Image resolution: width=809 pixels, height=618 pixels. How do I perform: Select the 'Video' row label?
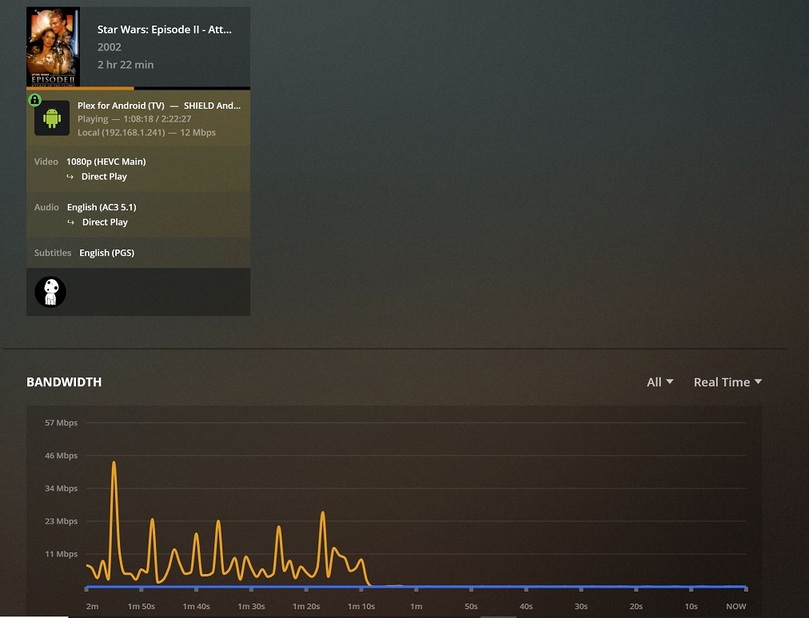46,162
